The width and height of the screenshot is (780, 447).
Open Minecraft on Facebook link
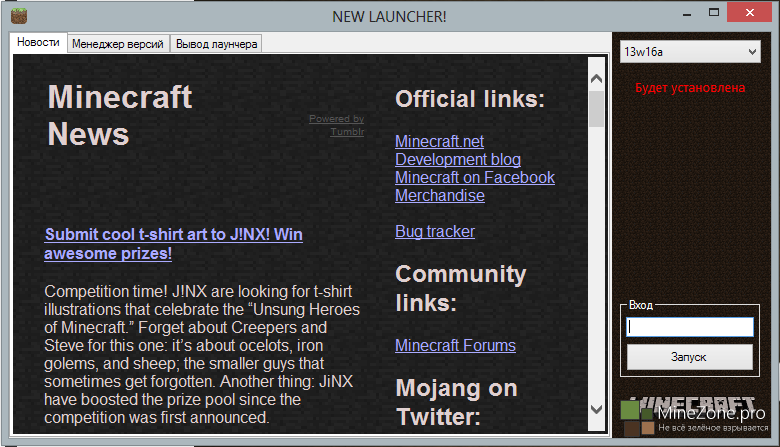(474, 178)
